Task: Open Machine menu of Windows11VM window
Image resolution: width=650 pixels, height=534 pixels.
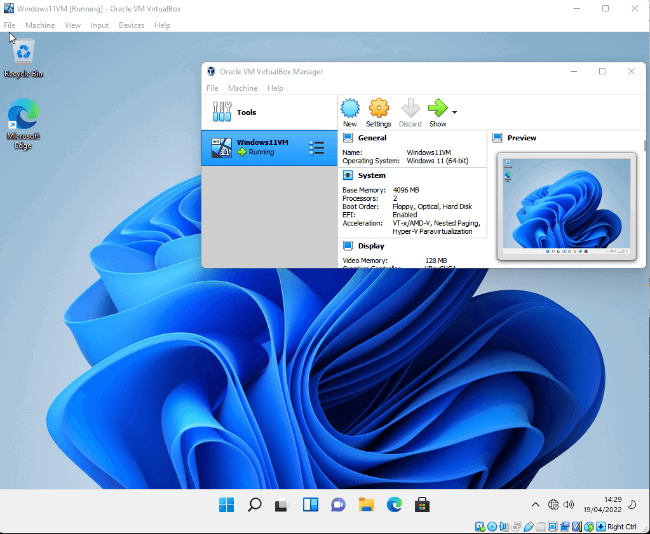Action: (x=40, y=25)
